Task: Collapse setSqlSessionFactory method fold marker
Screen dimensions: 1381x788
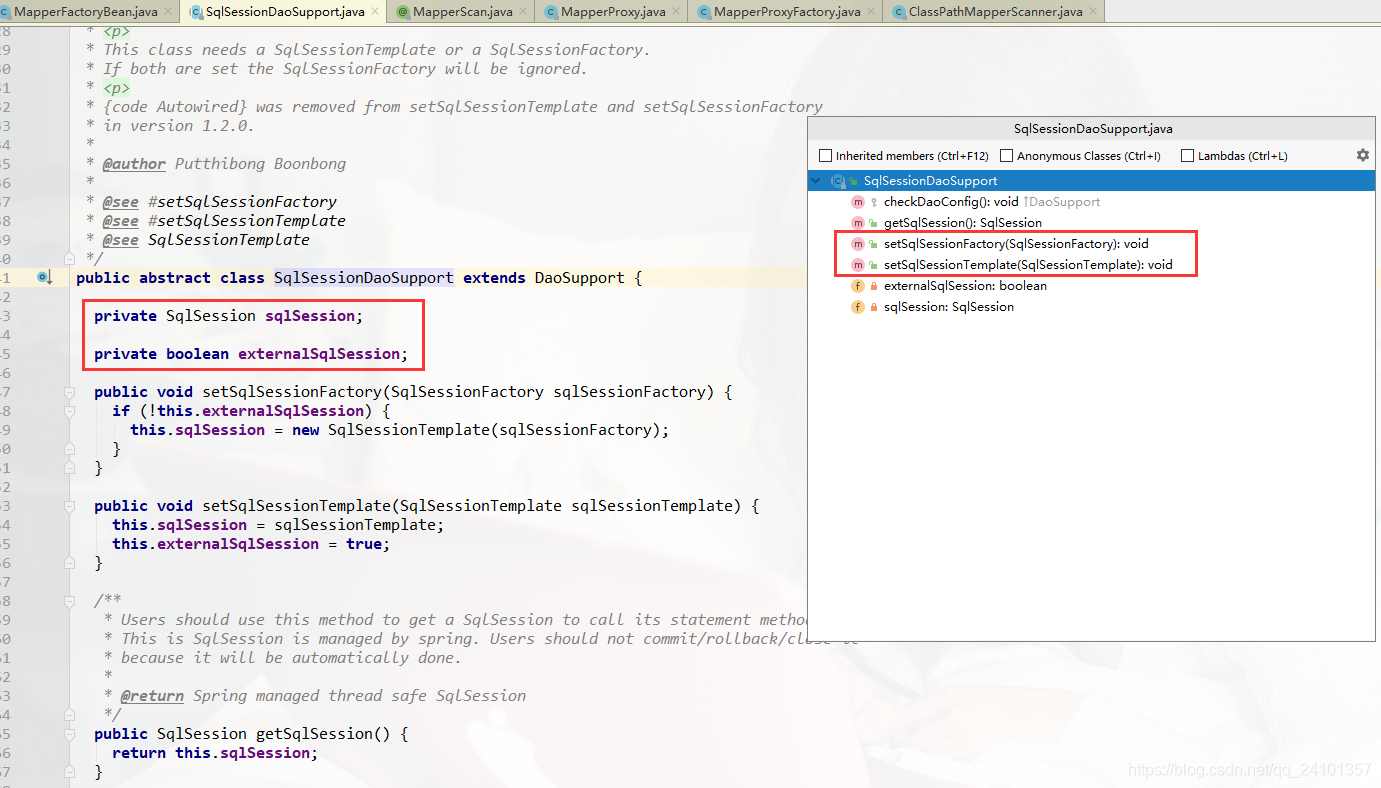Action: (69, 392)
